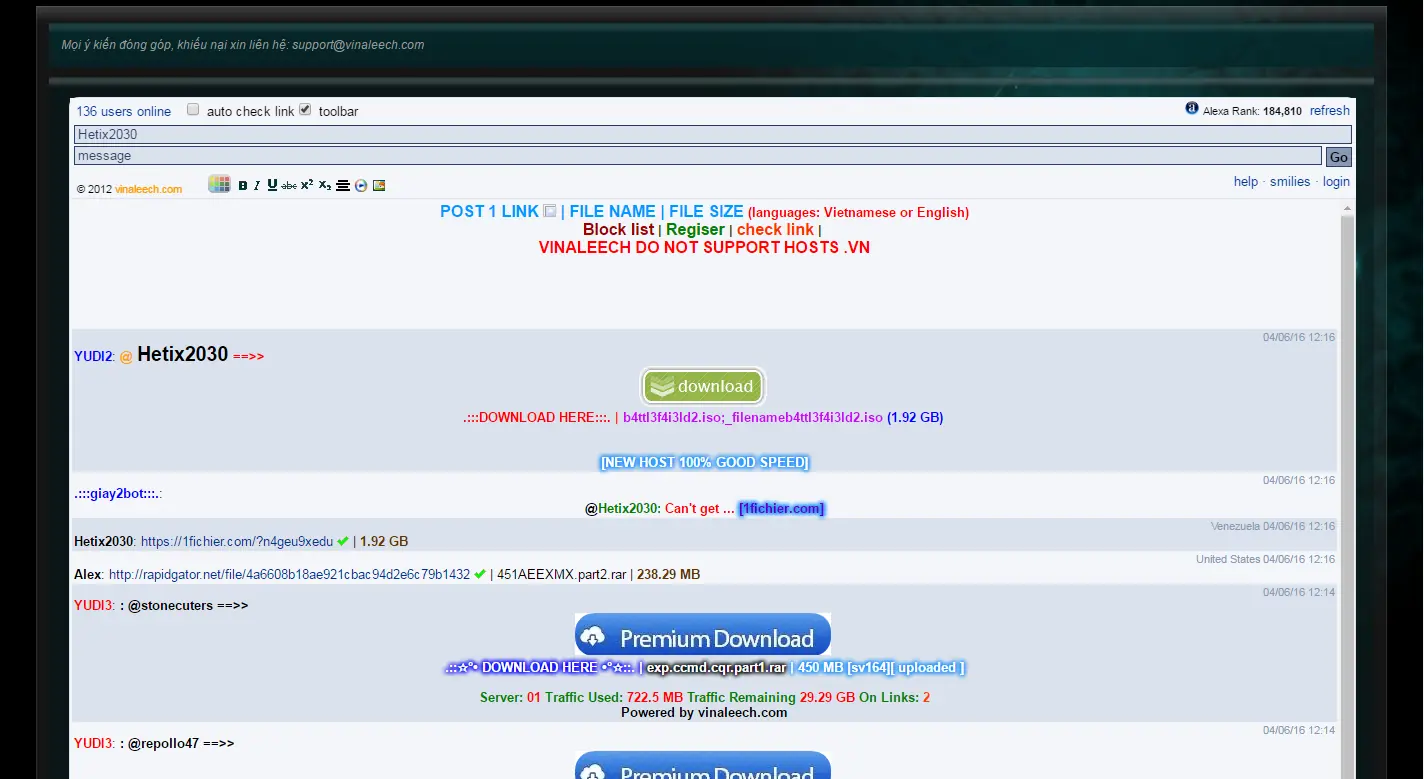Open the Regiser link
The height and width of the screenshot is (779, 1424).
(x=695, y=229)
